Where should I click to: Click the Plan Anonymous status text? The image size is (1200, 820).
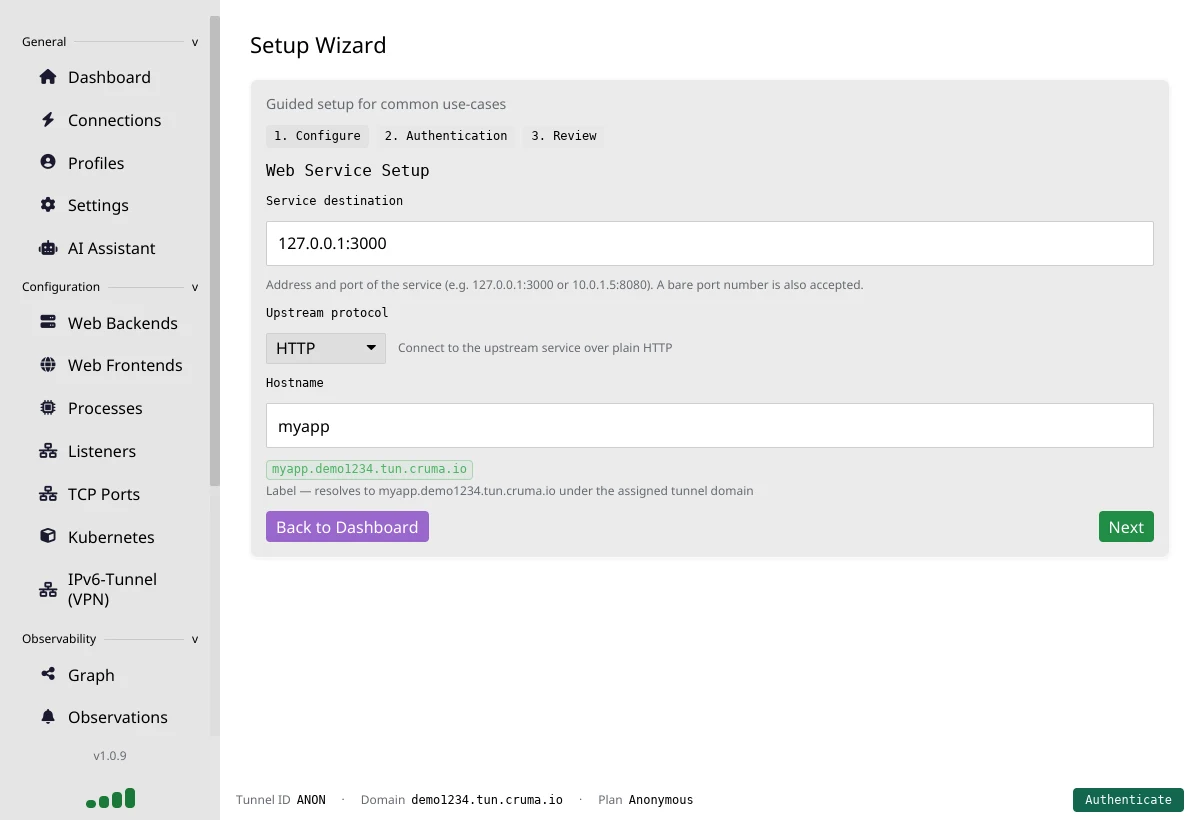tap(645, 800)
